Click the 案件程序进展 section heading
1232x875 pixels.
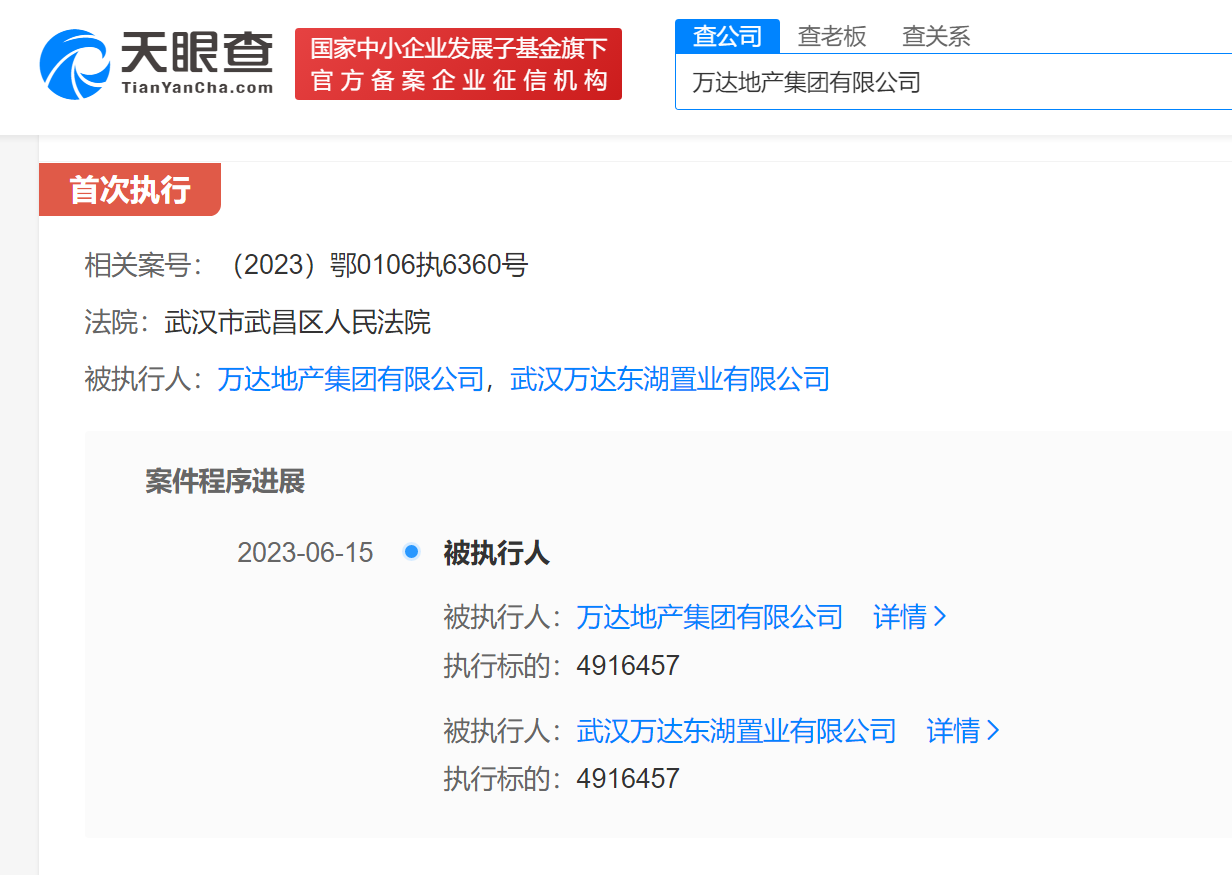point(225,482)
